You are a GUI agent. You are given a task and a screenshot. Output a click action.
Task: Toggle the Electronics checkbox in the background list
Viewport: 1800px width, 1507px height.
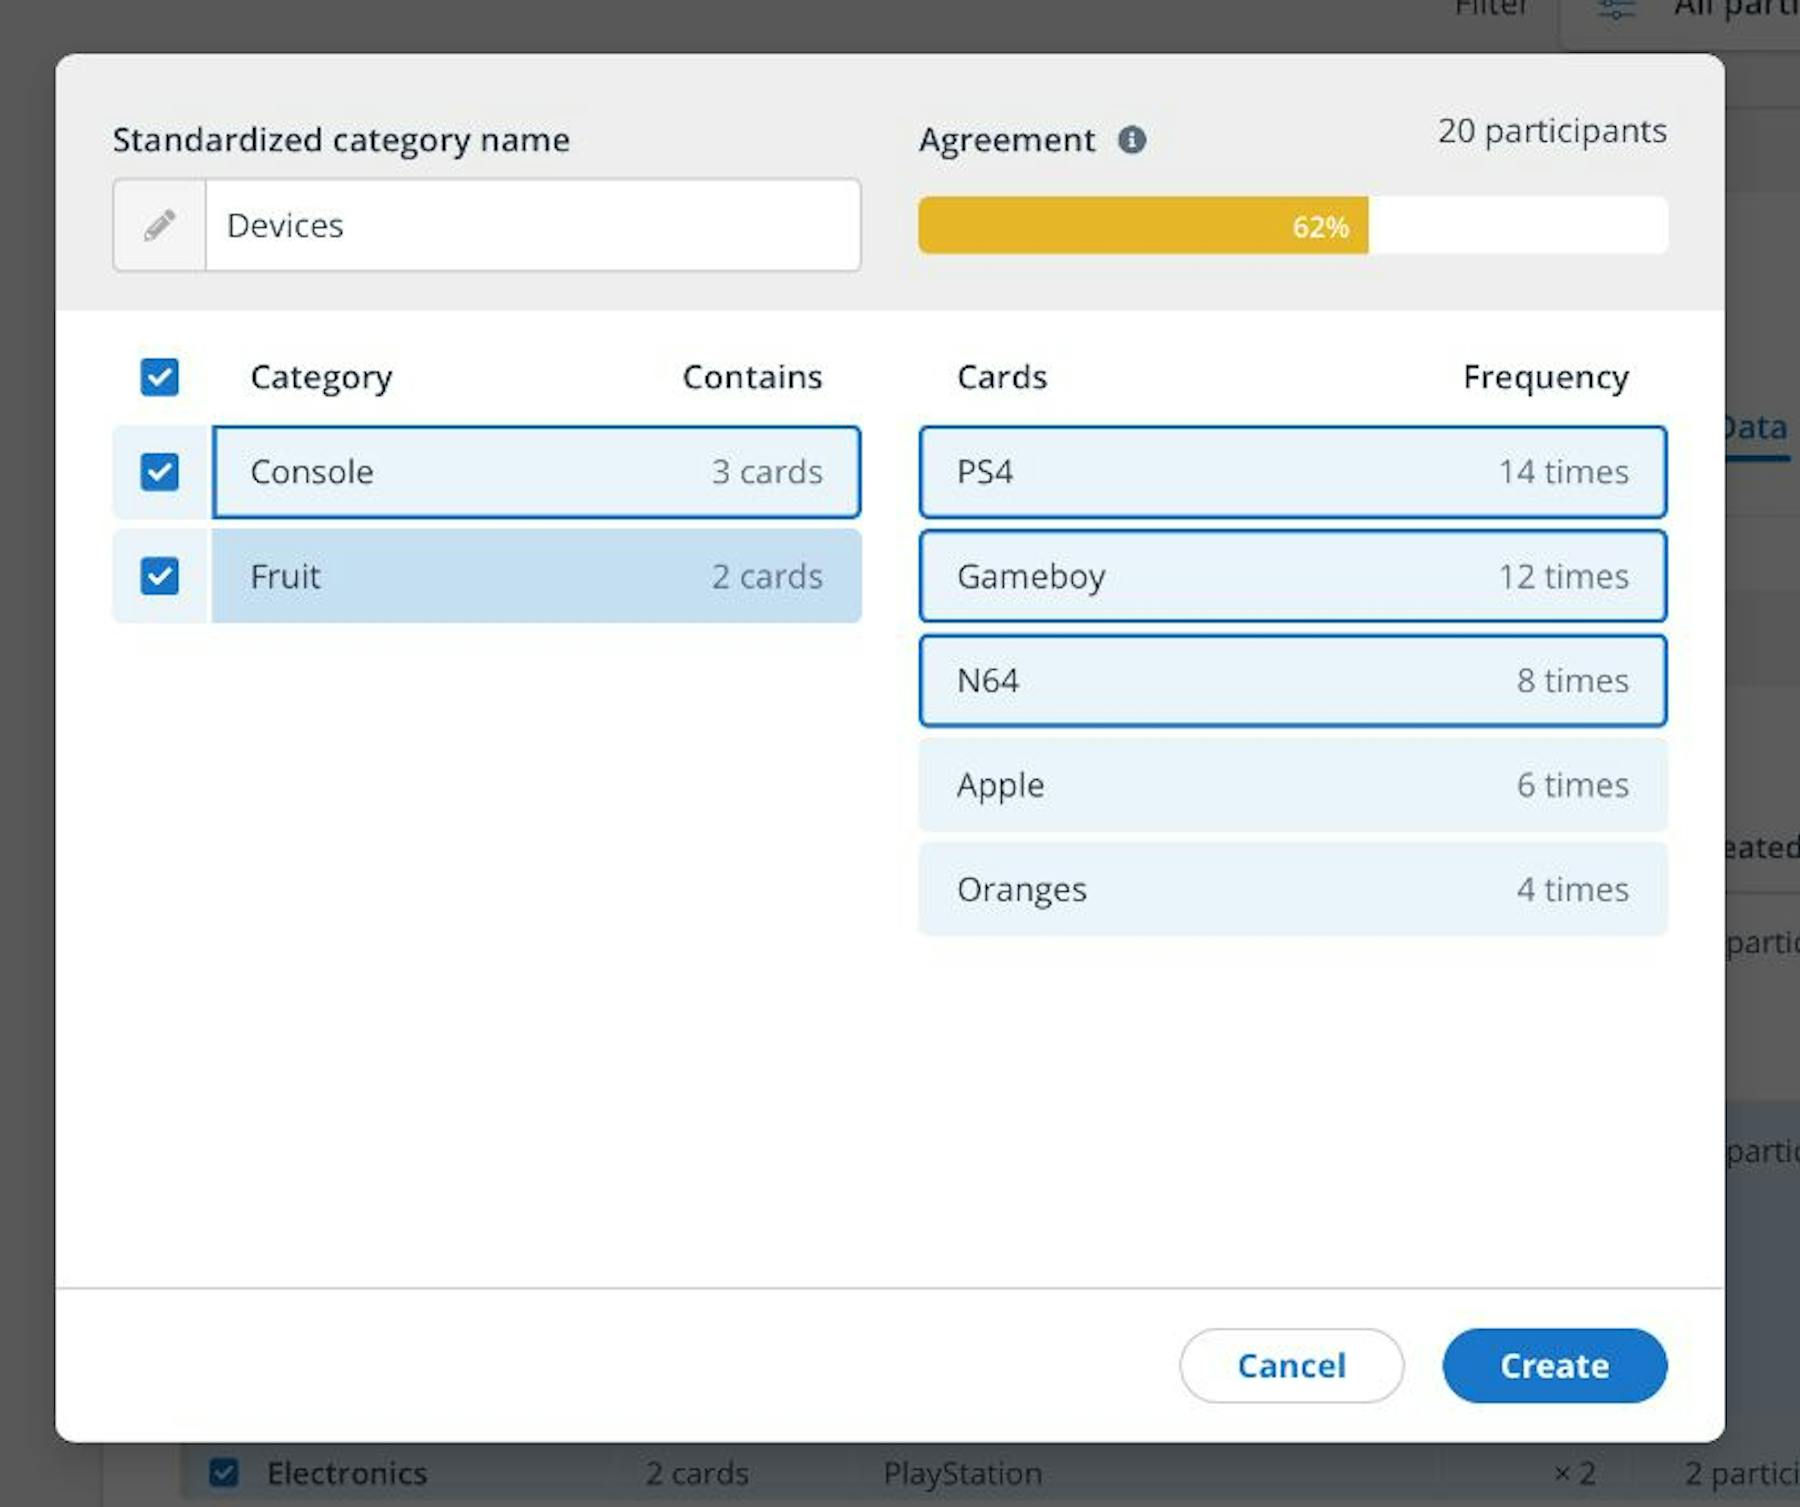224,1473
